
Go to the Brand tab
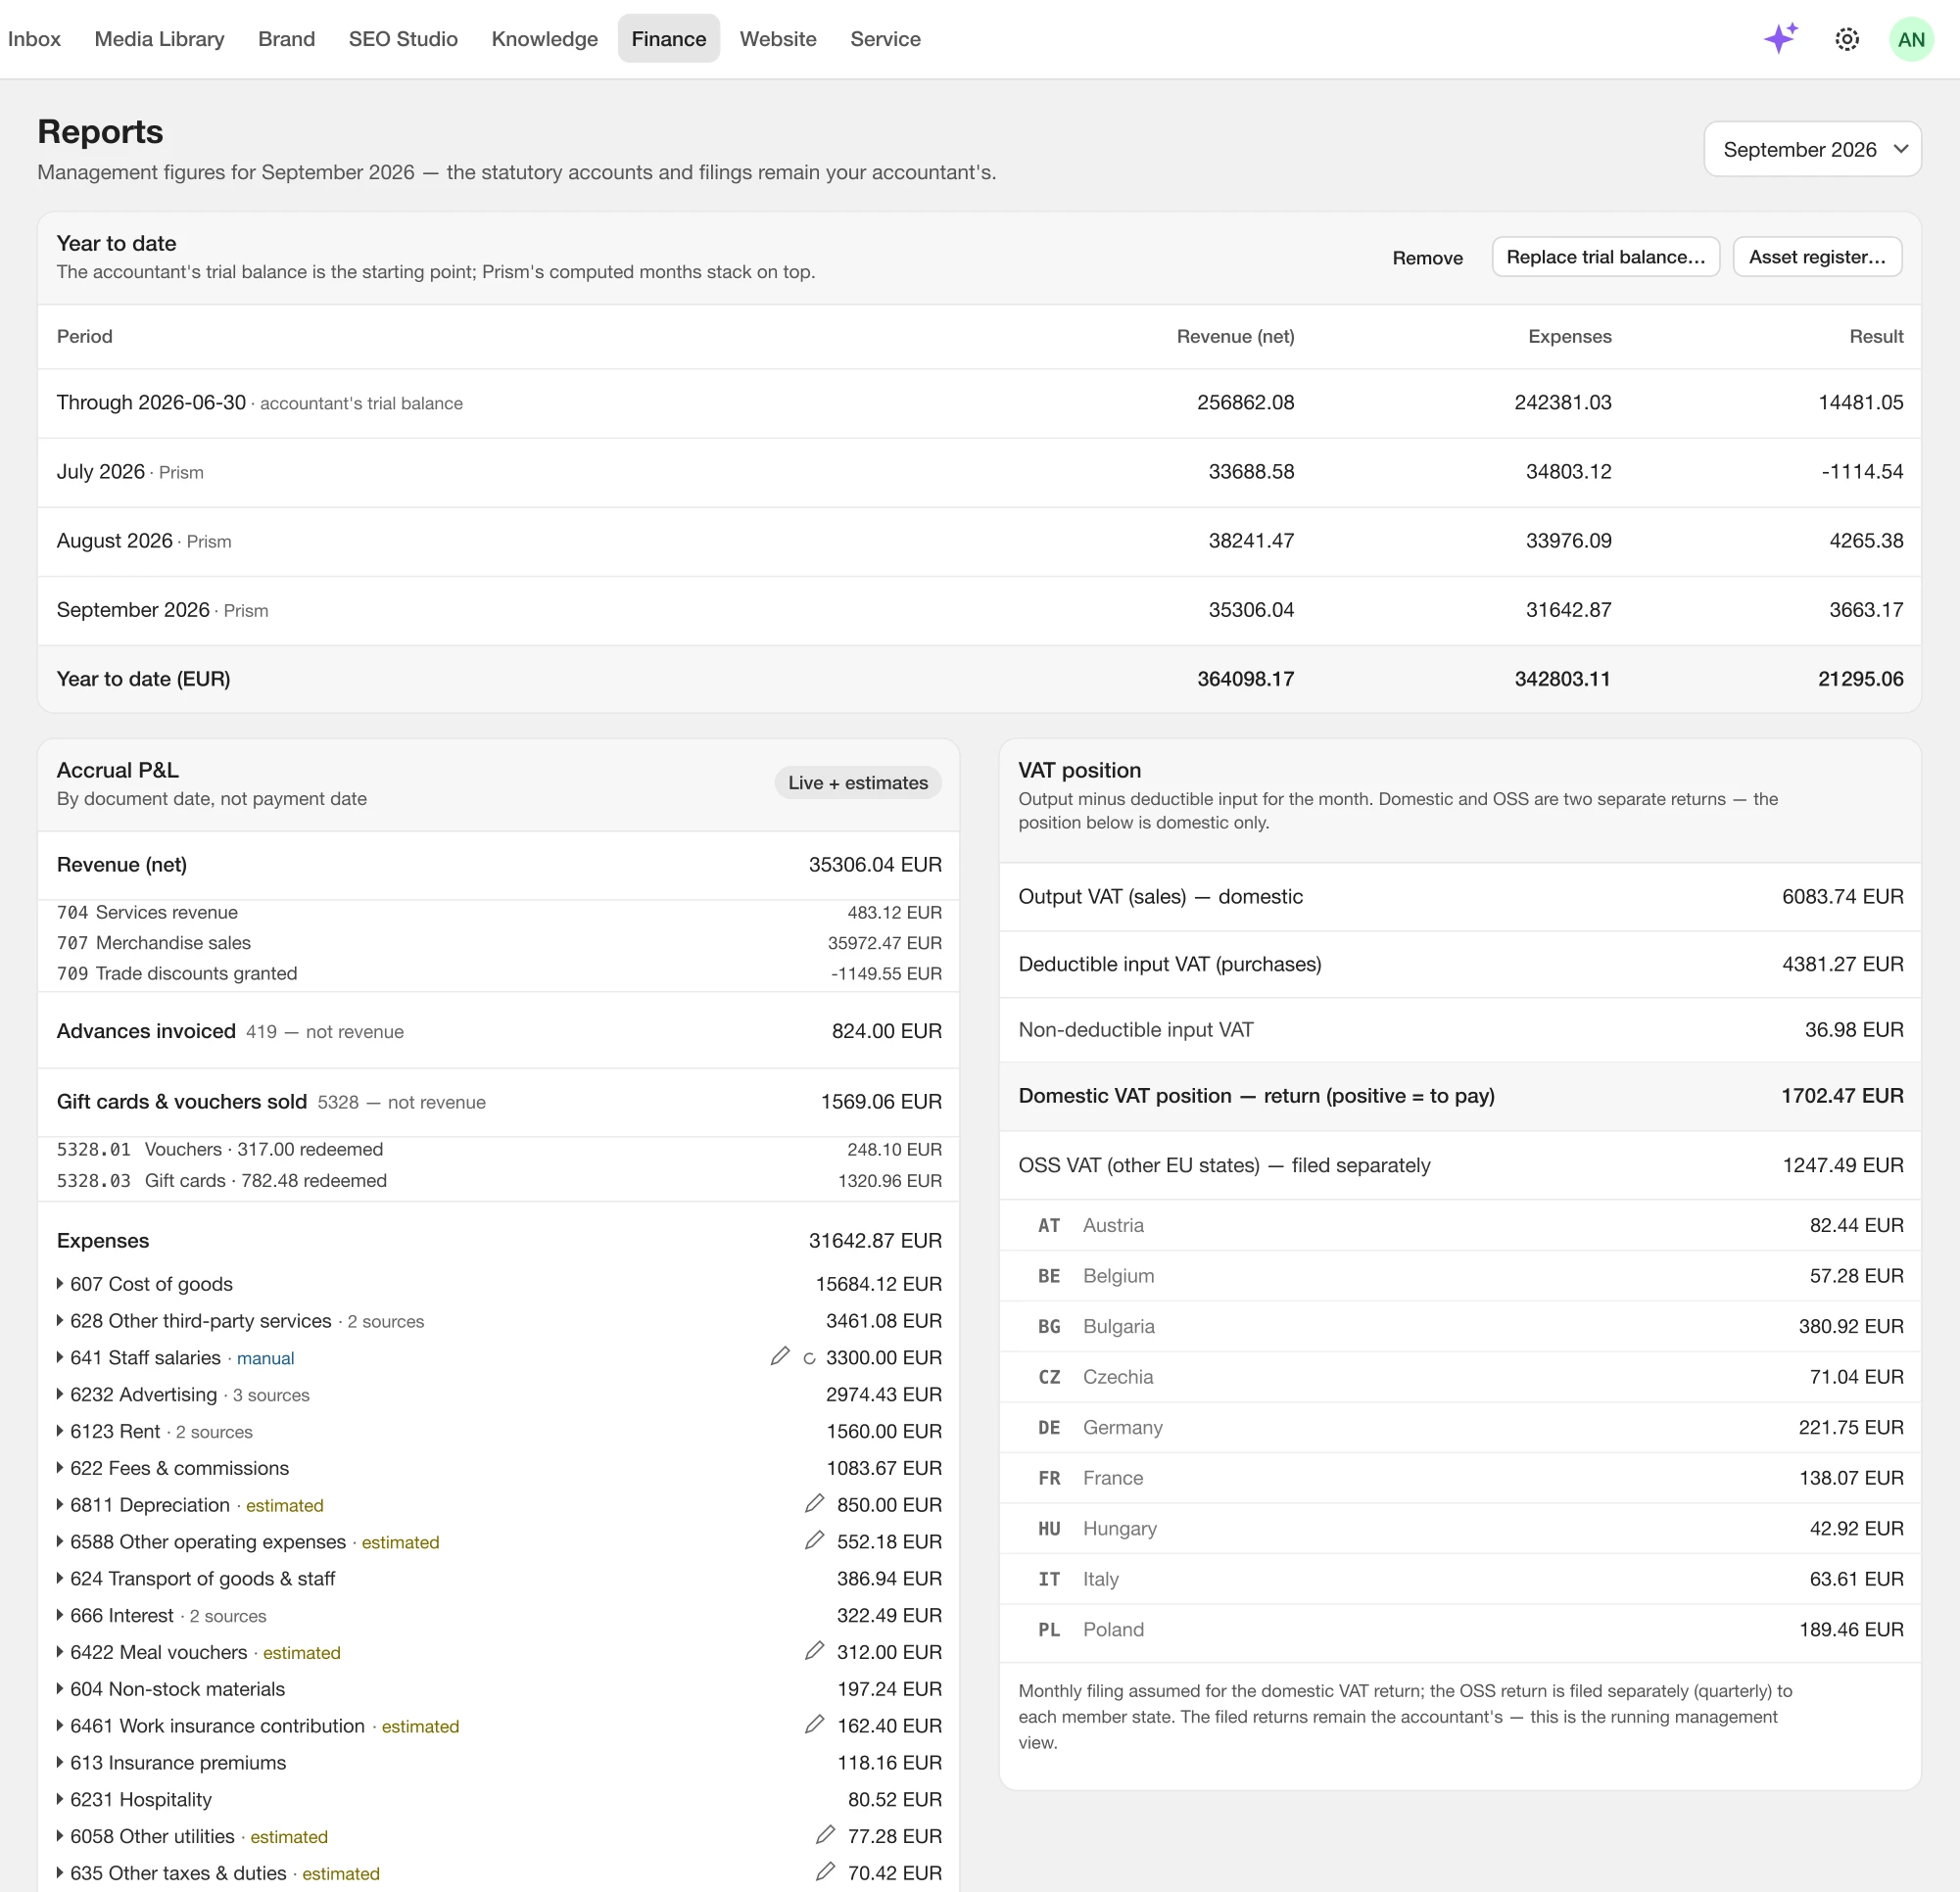pos(286,39)
